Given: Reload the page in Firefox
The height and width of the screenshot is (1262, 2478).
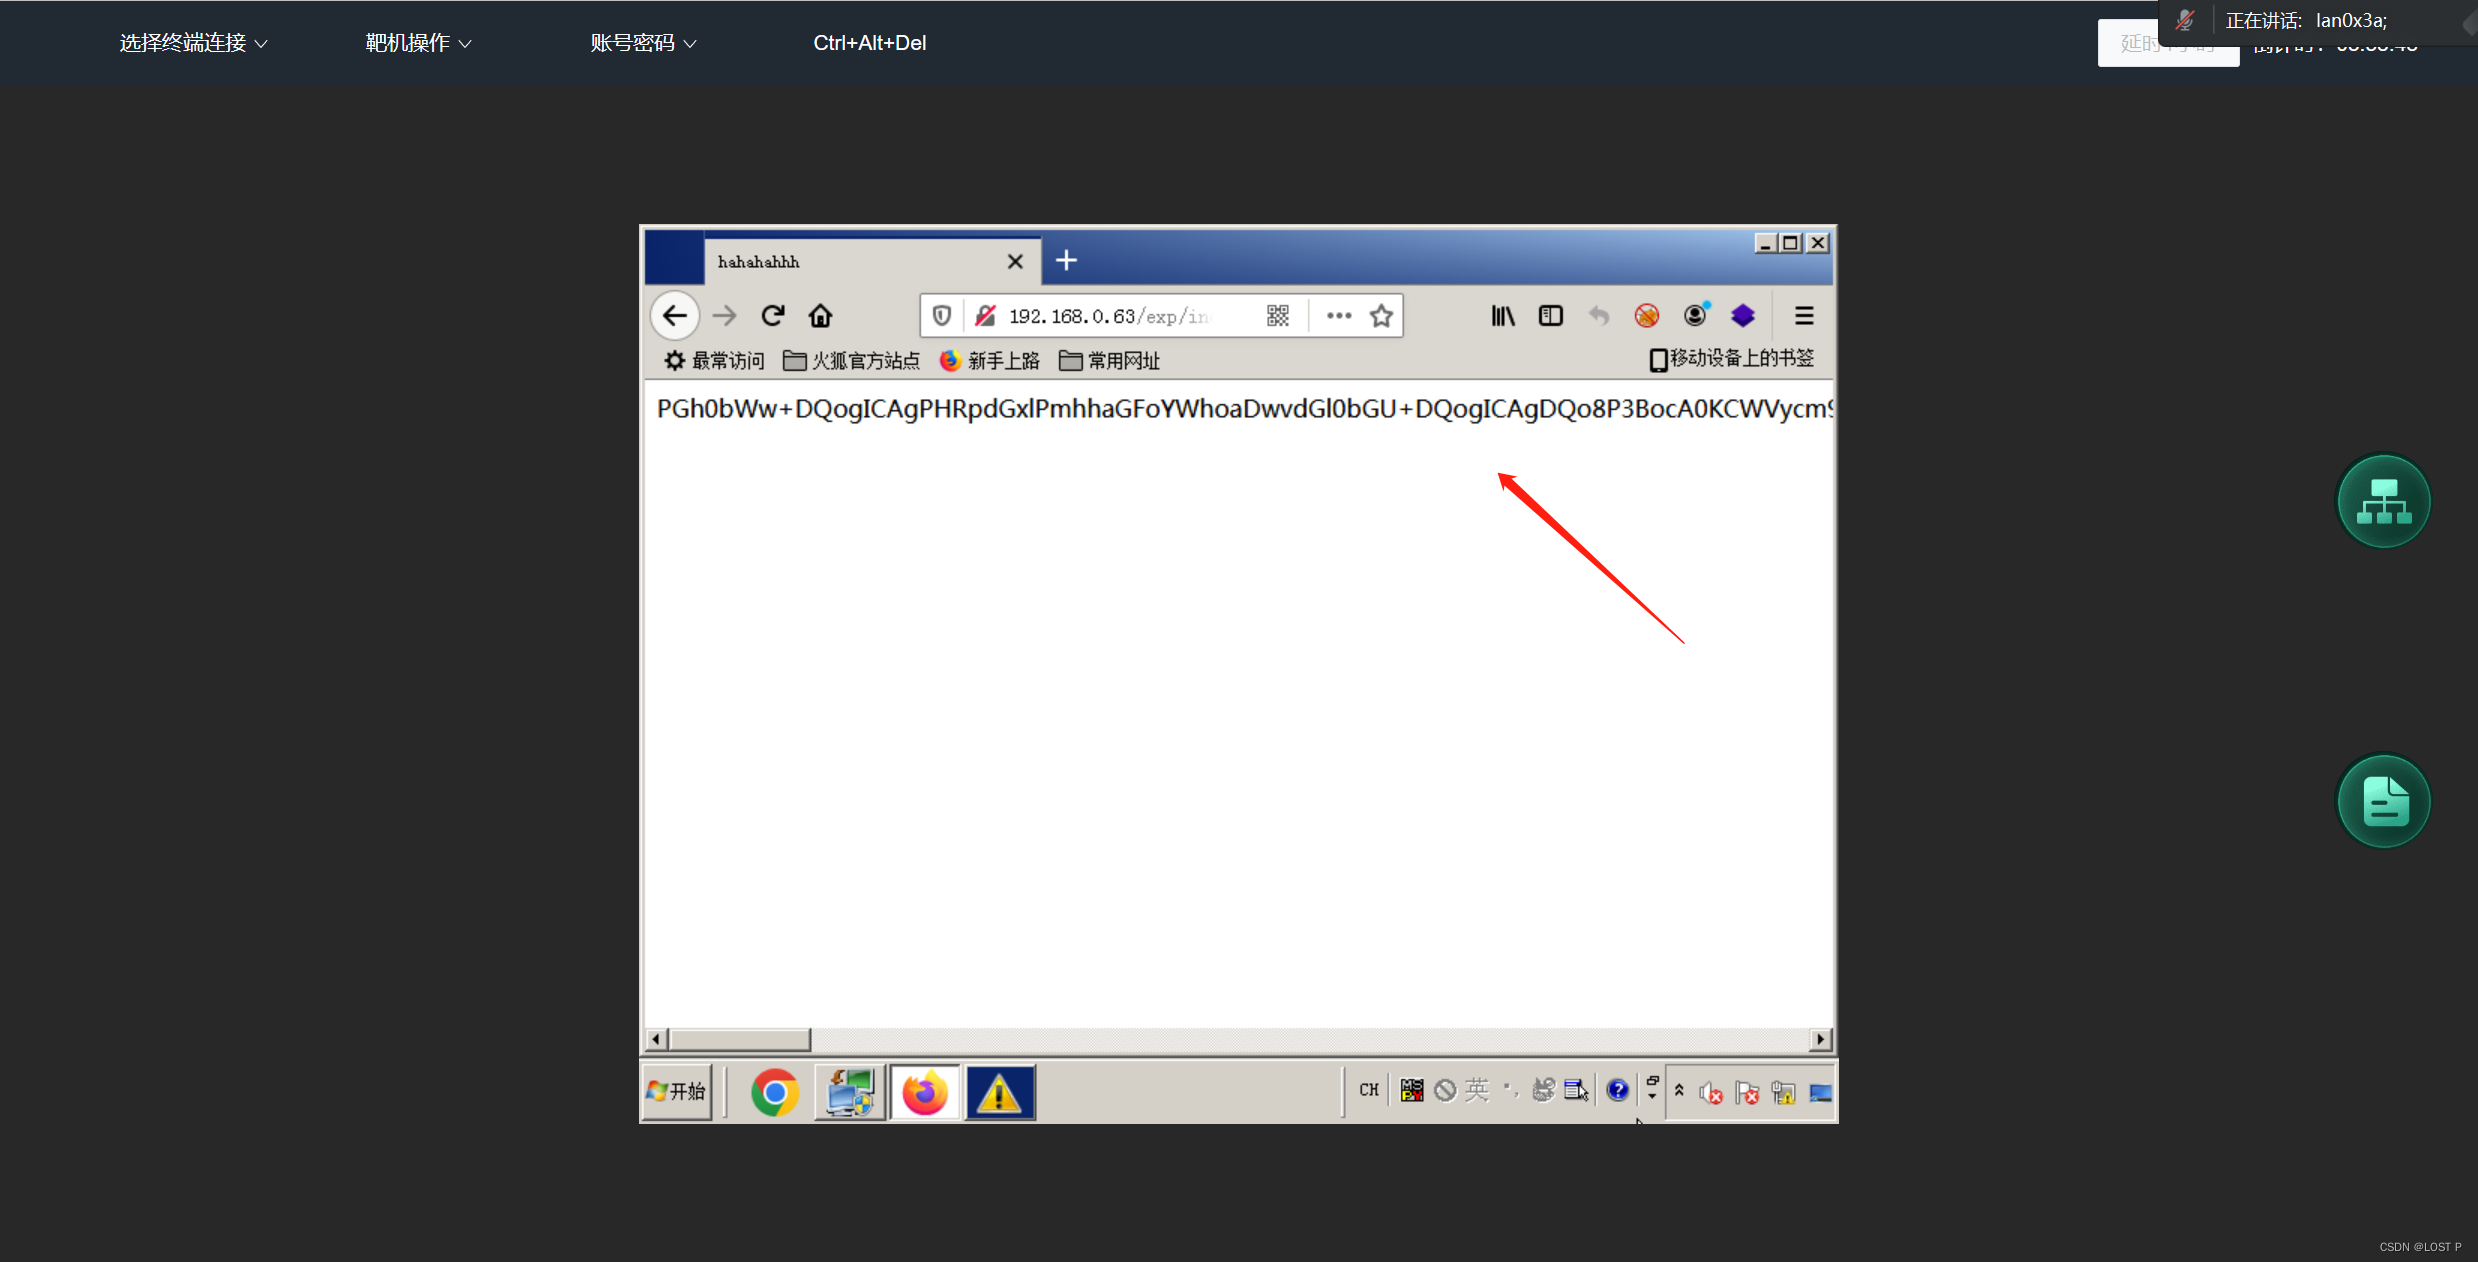Looking at the screenshot, I should [772, 316].
